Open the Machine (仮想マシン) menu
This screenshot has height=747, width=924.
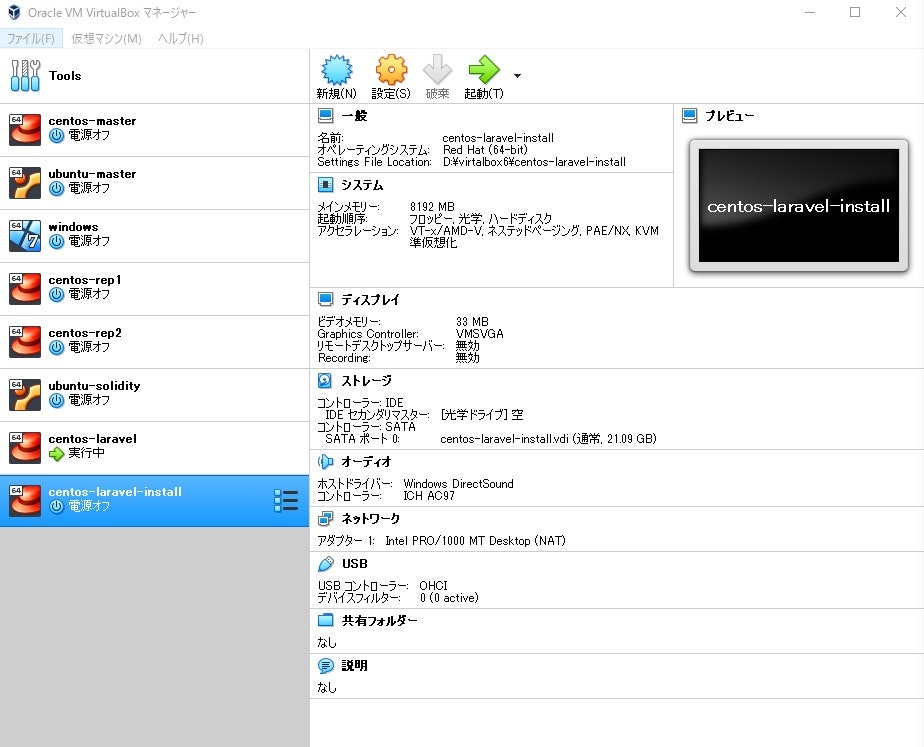pyautogui.click(x=106, y=38)
